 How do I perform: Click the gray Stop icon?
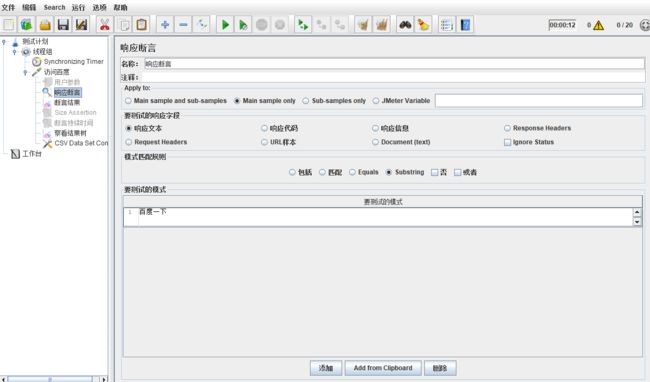(x=262, y=25)
